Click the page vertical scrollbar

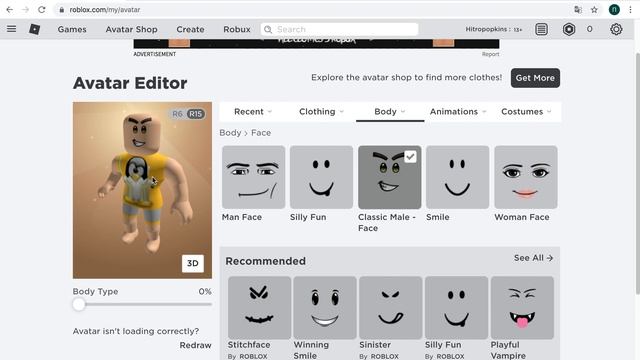tap(637, 173)
